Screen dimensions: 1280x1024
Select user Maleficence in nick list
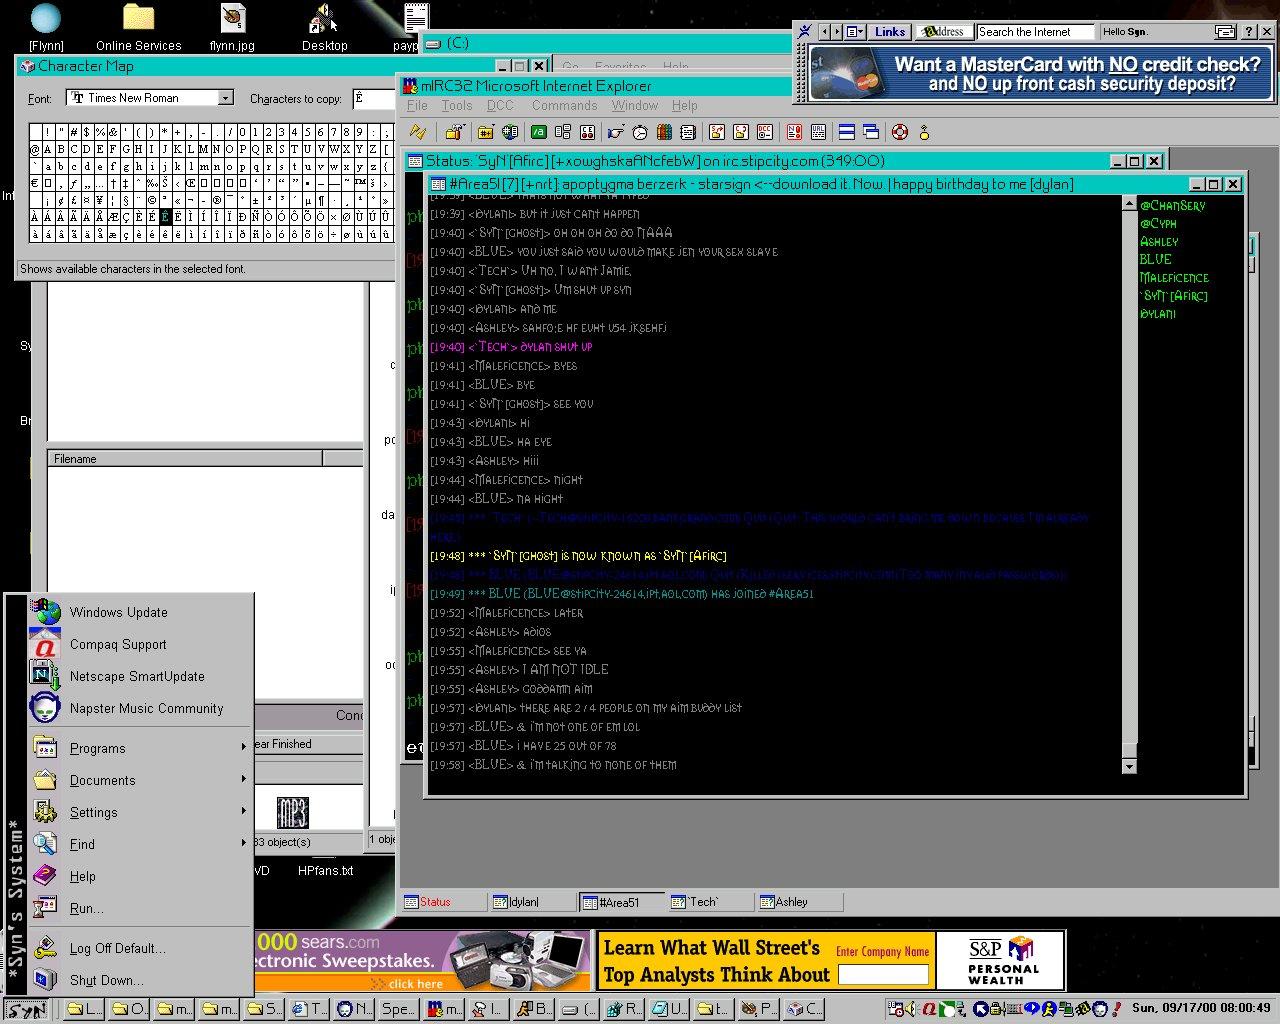(1174, 278)
